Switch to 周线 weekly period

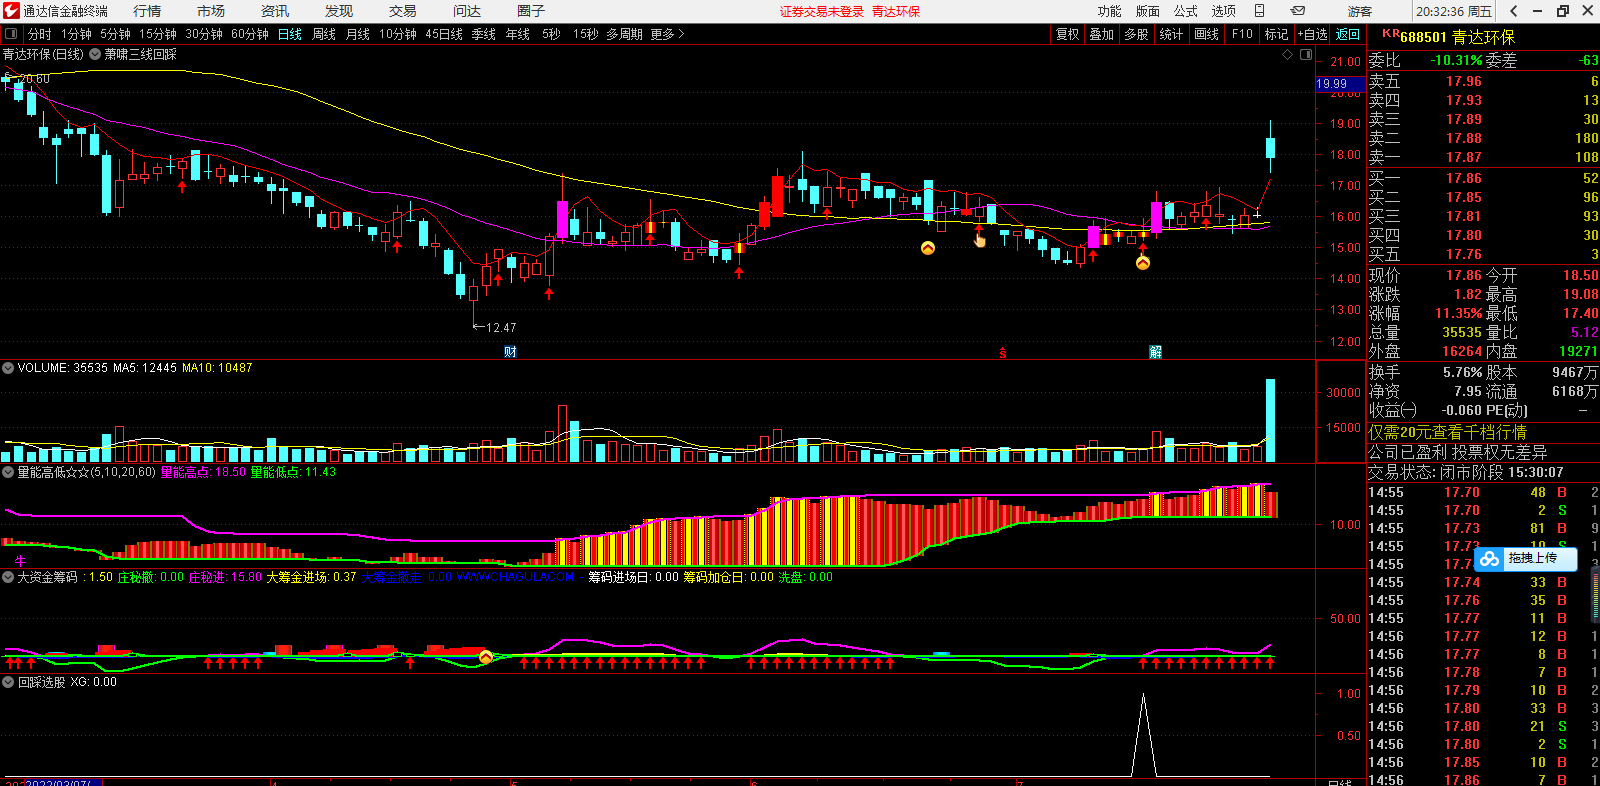324,34
